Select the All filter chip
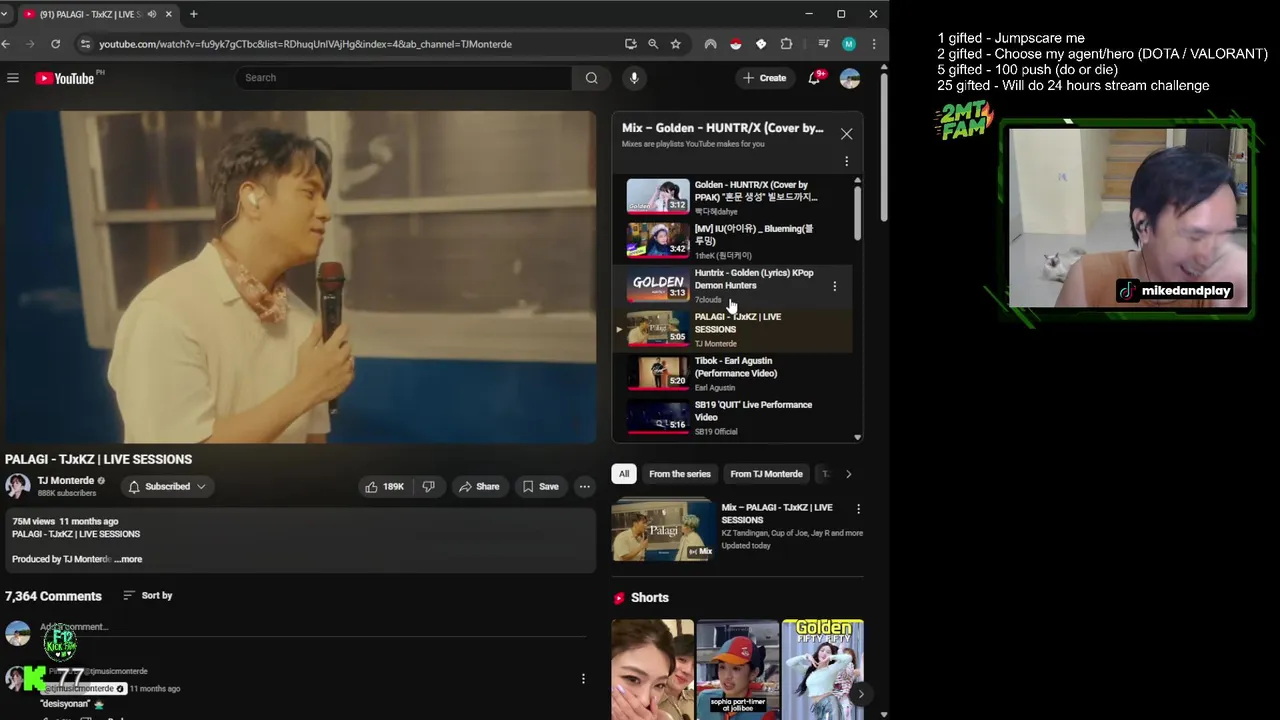This screenshot has height=720, width=1280. tap(624, 474)
